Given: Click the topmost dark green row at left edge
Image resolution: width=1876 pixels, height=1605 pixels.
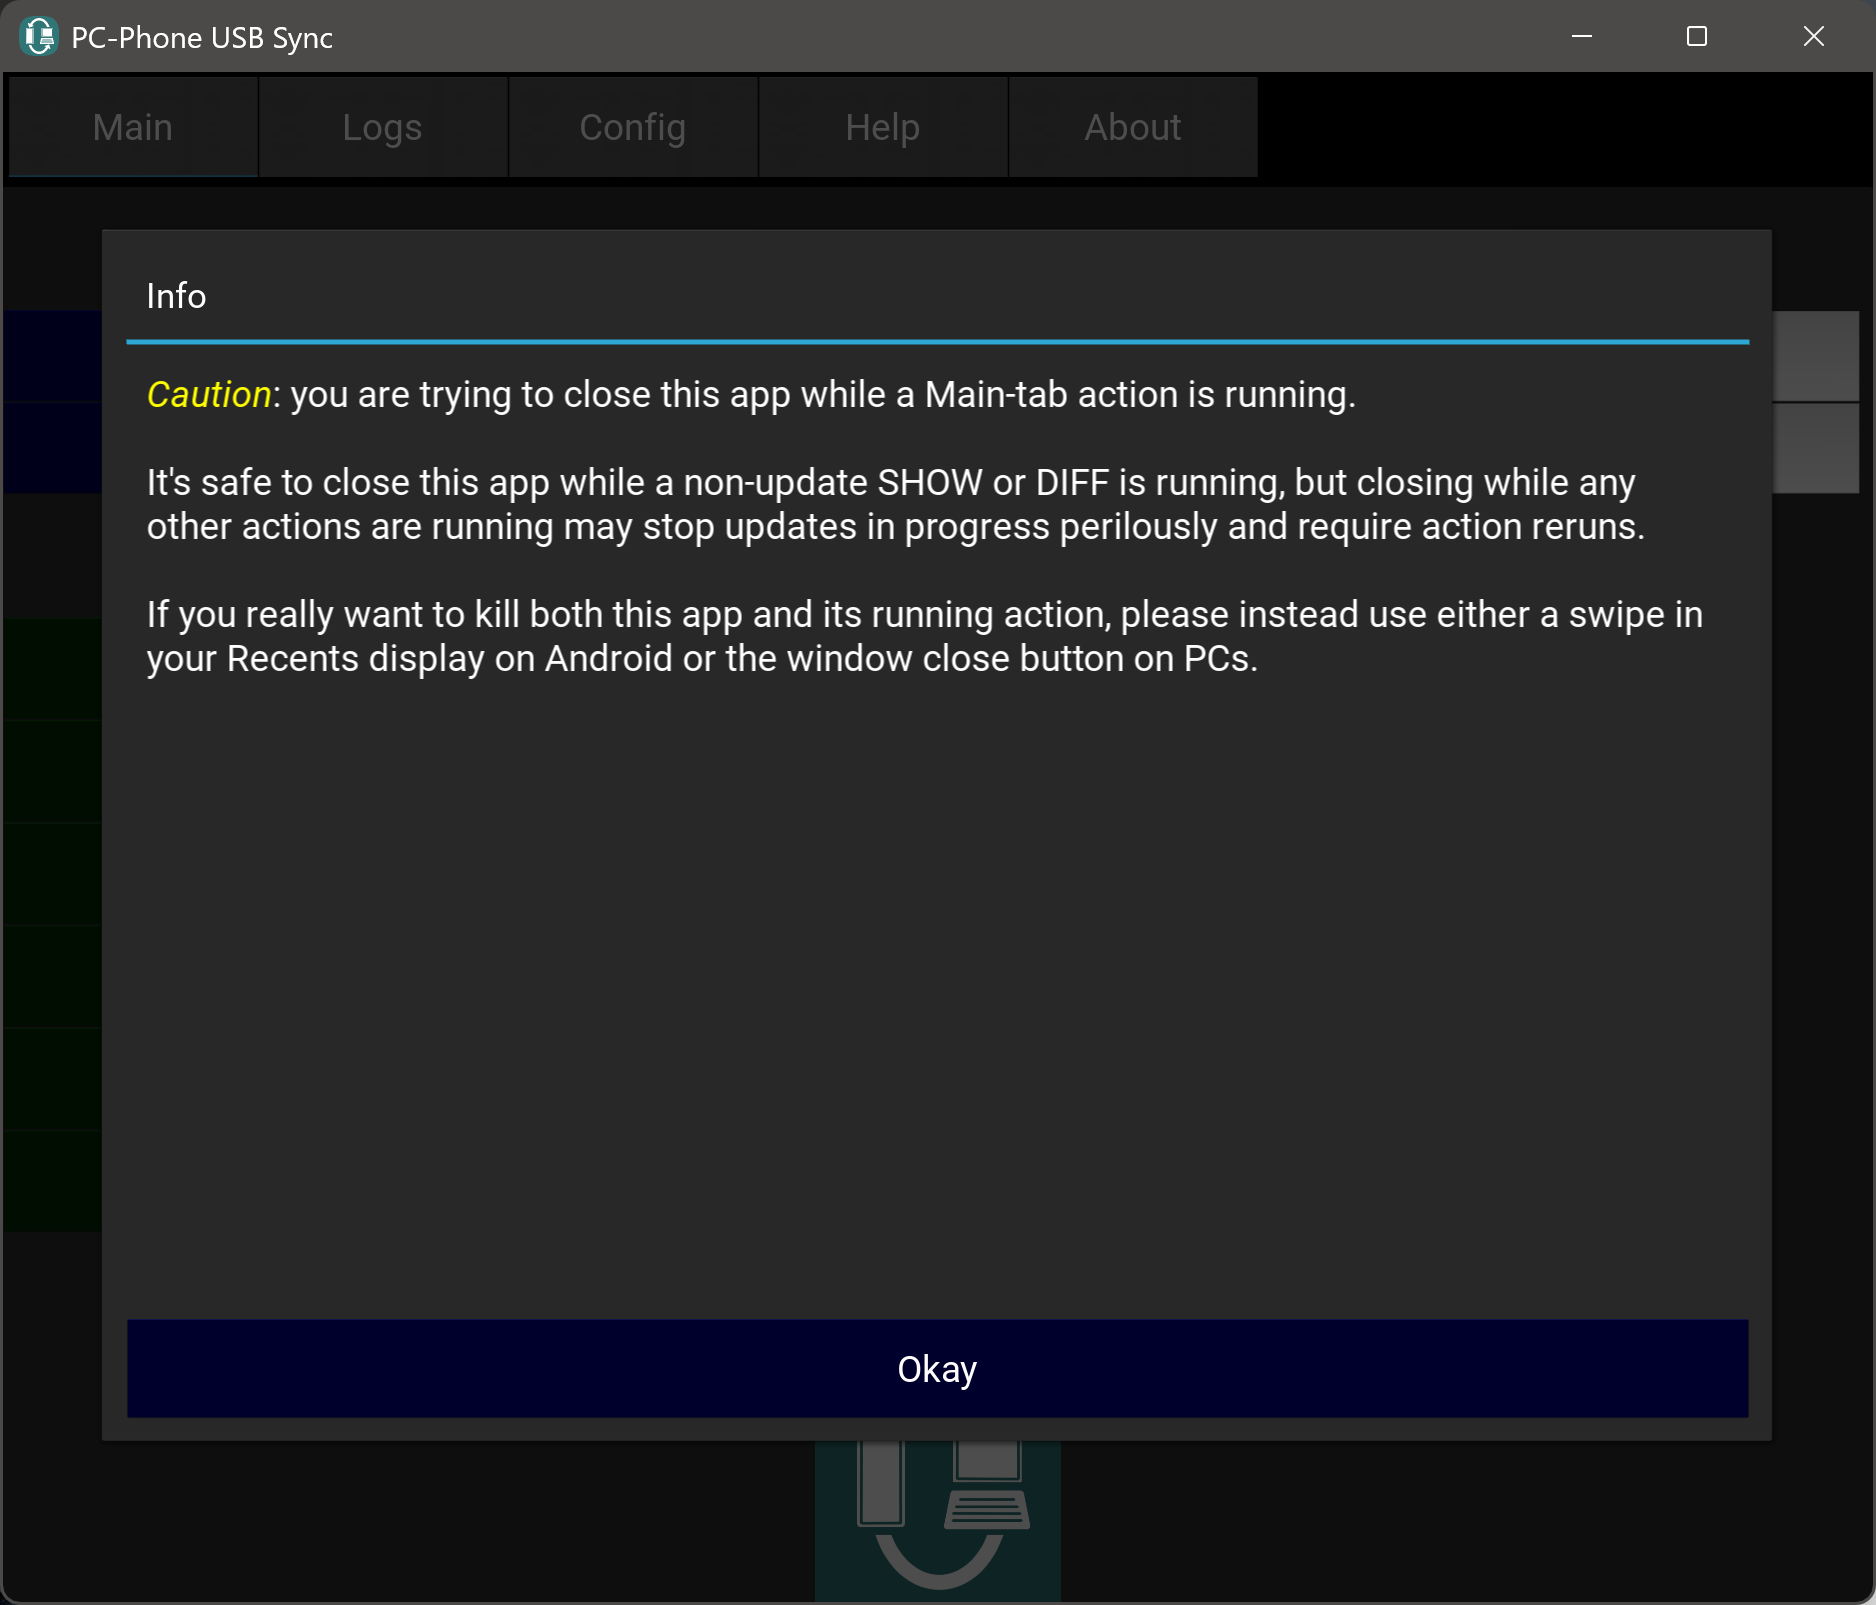Looking at the screenshot, I should (x=52, y=669).
